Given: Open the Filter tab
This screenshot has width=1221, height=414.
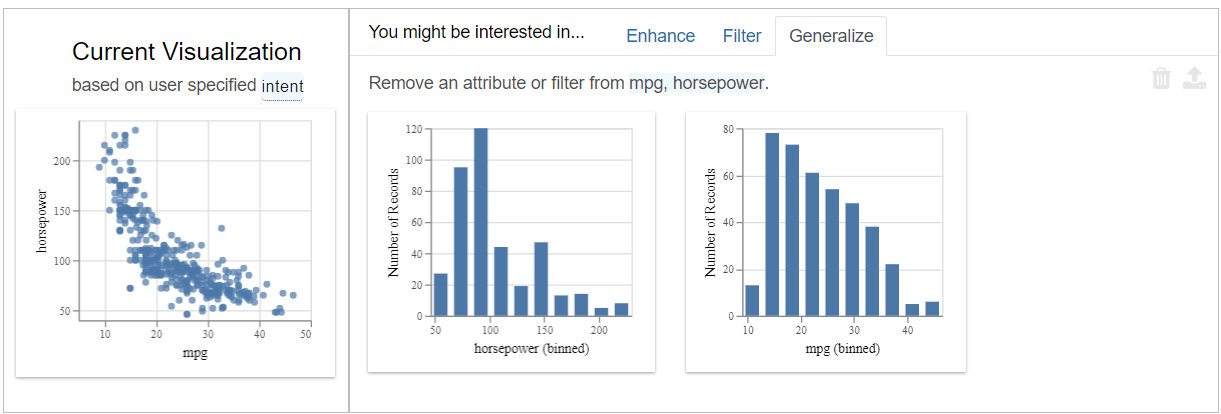Looking at the screenshot, I should click(742, 36).
